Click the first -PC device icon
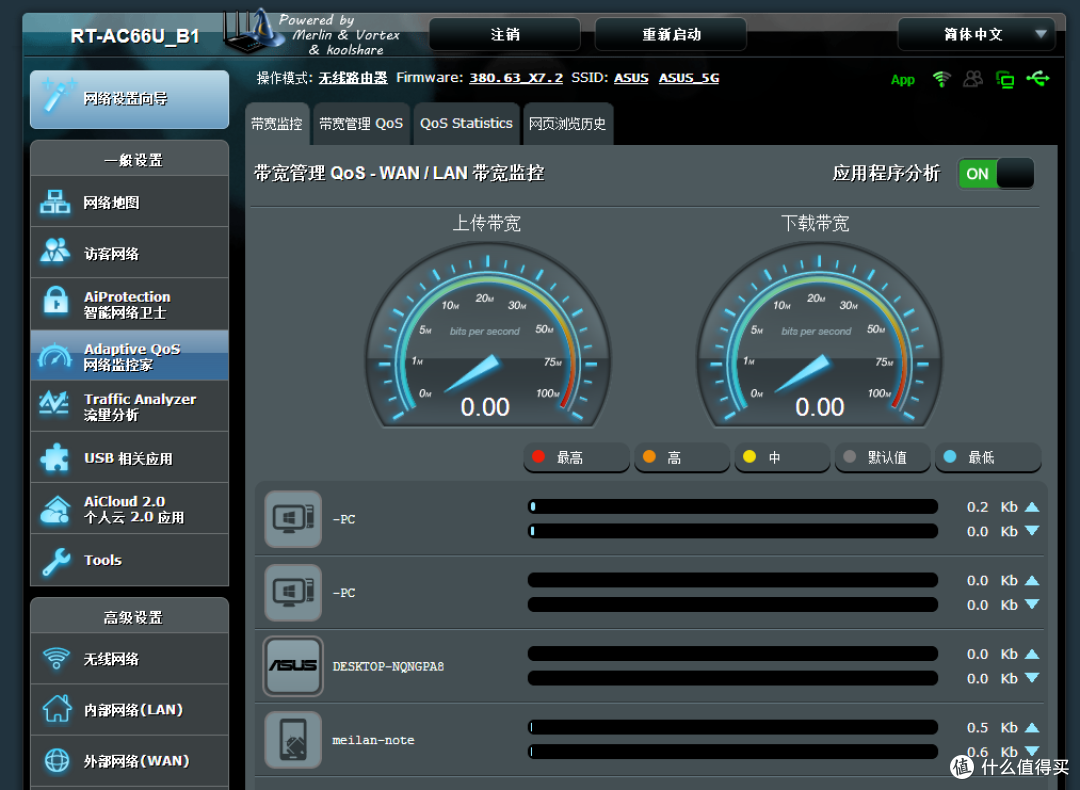1080x790 pixels. click(293, 519)
